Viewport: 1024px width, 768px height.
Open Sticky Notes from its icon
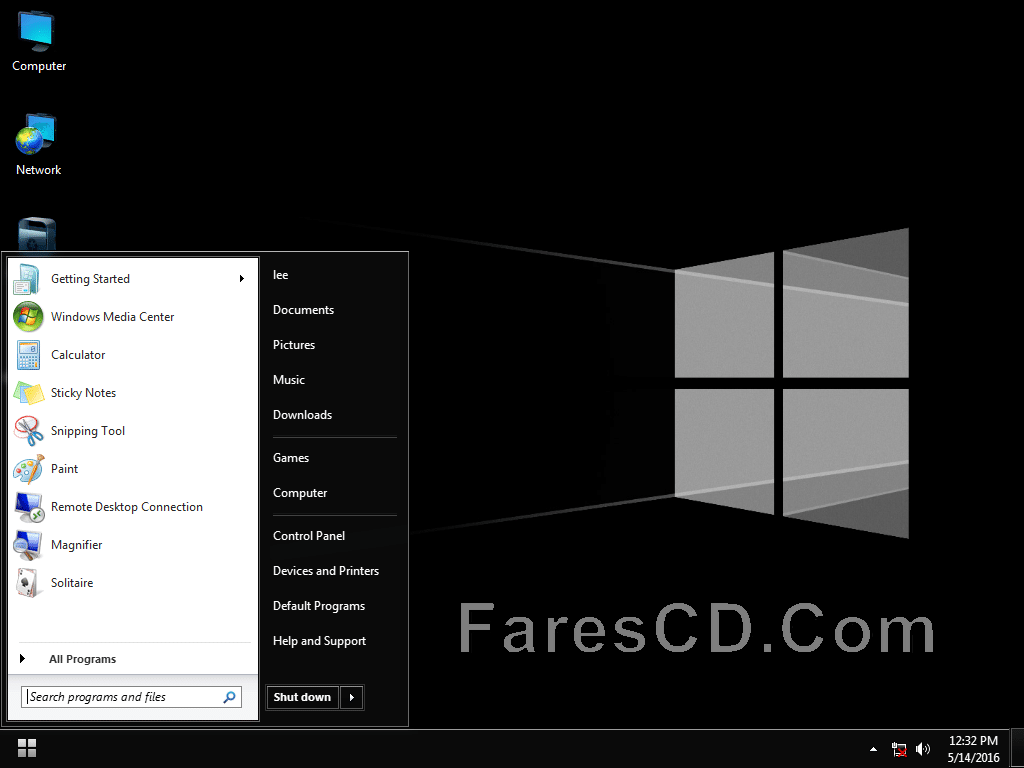pyautogui.click(x=27, y=392)
